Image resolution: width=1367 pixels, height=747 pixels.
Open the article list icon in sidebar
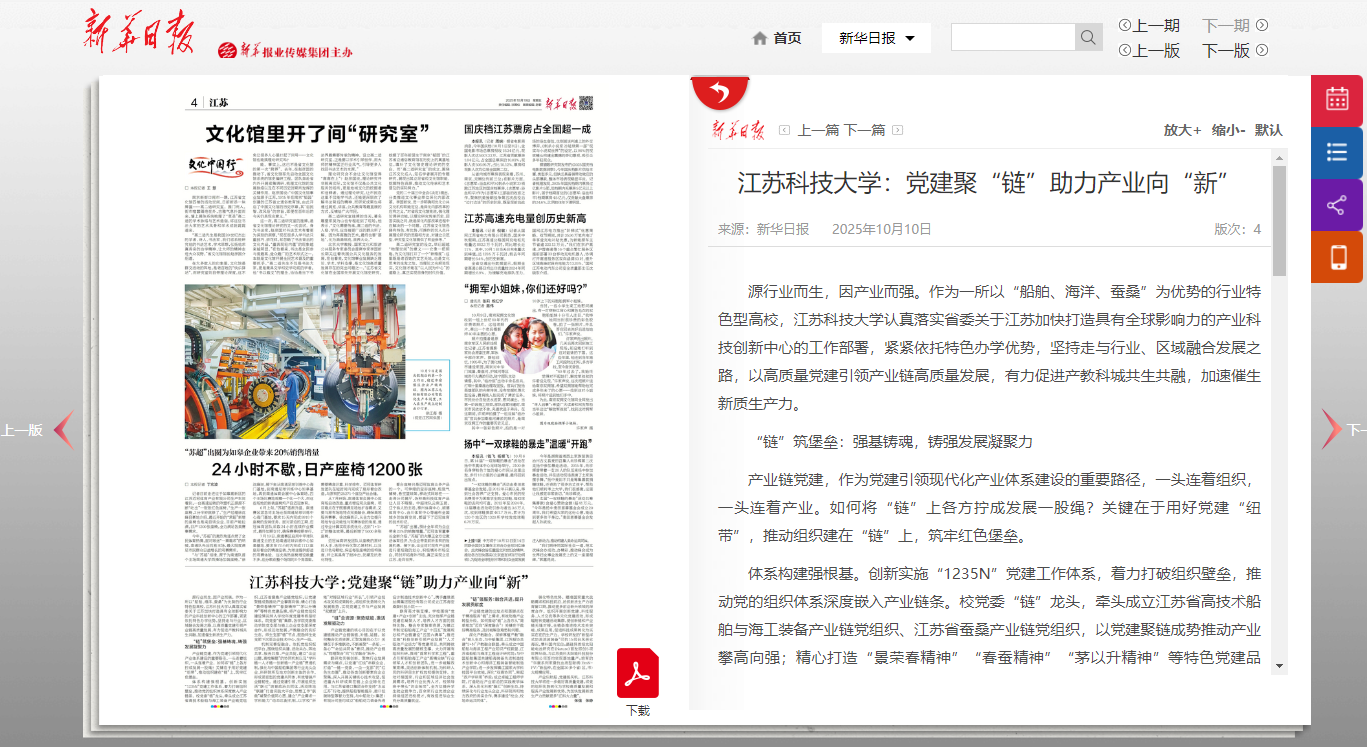click(1337, 152)
